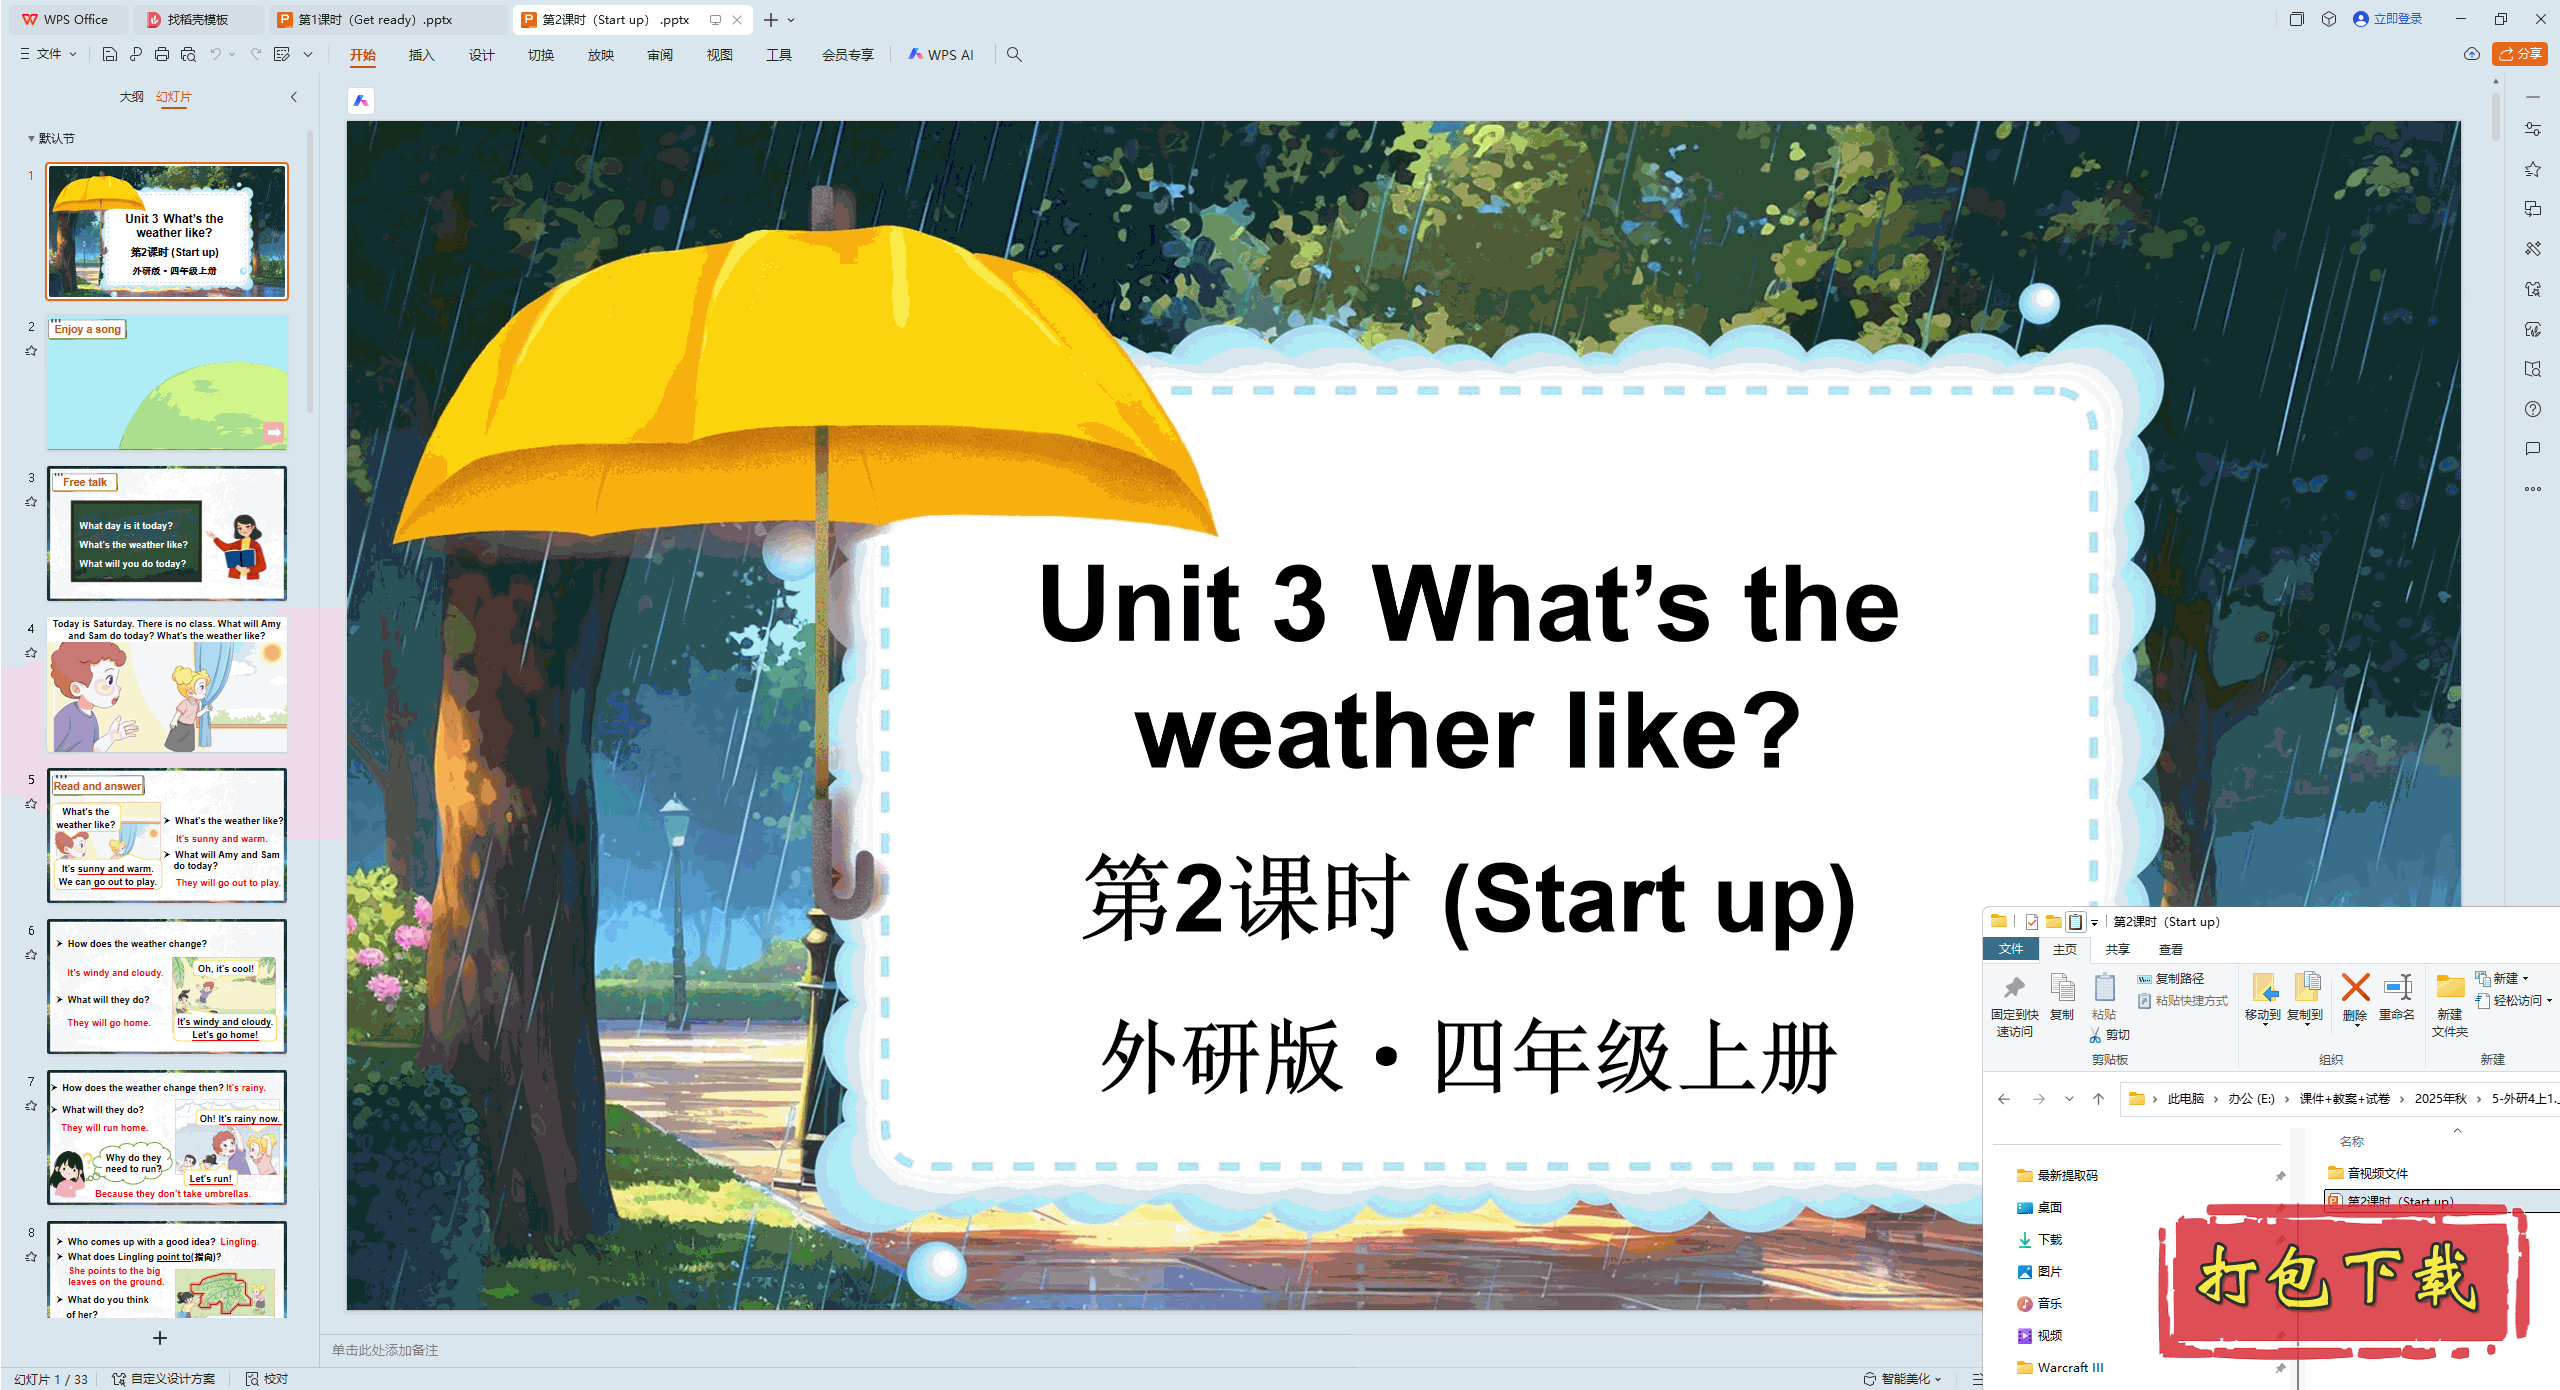Click Copy Path in Explorer ribbon

click(x=2170, y=979)
